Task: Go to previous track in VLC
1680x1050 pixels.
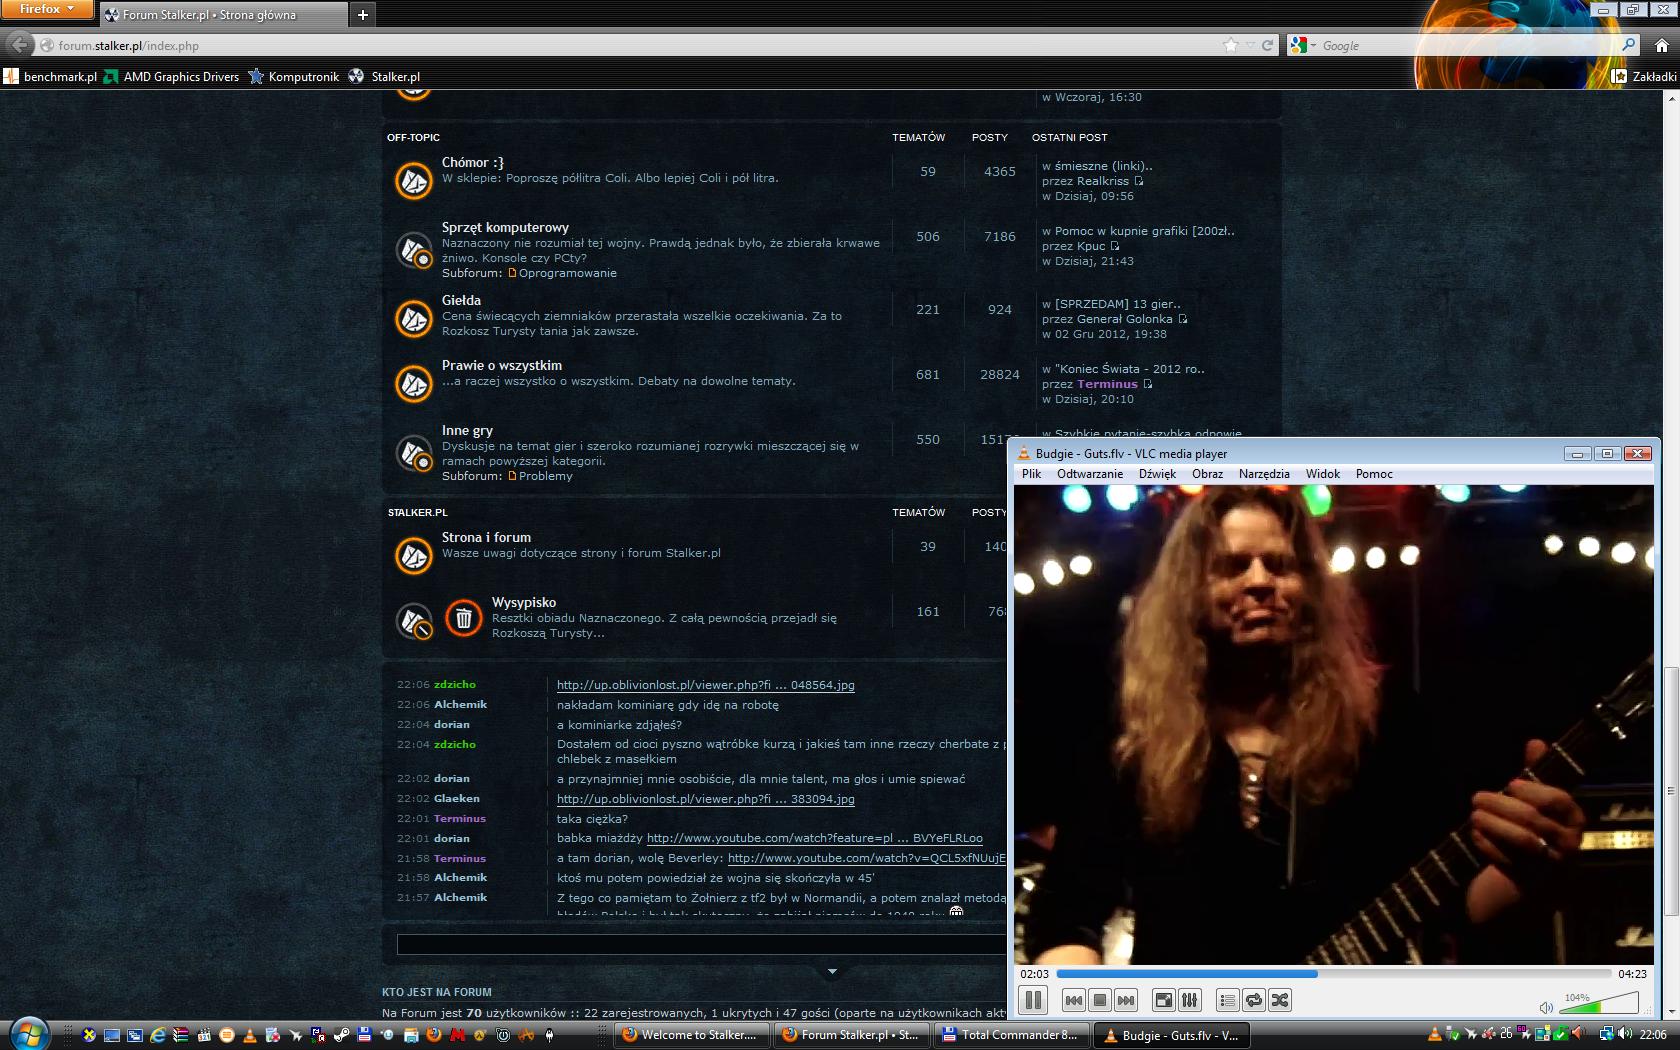Action: [1073, 1000]
